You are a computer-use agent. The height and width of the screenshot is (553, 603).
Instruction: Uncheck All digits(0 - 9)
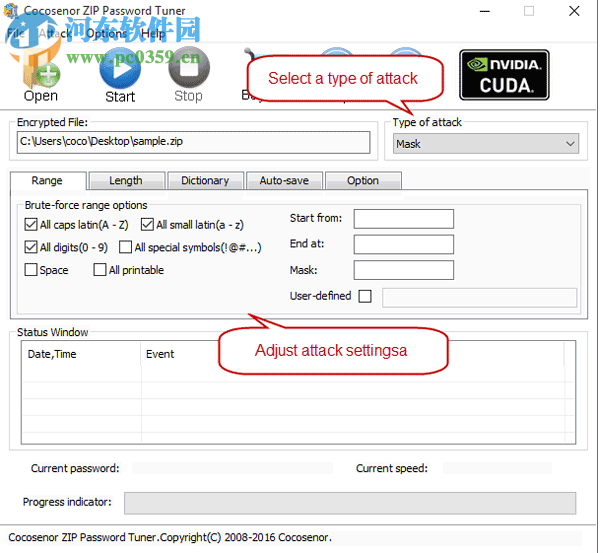(x=31, y=247)
